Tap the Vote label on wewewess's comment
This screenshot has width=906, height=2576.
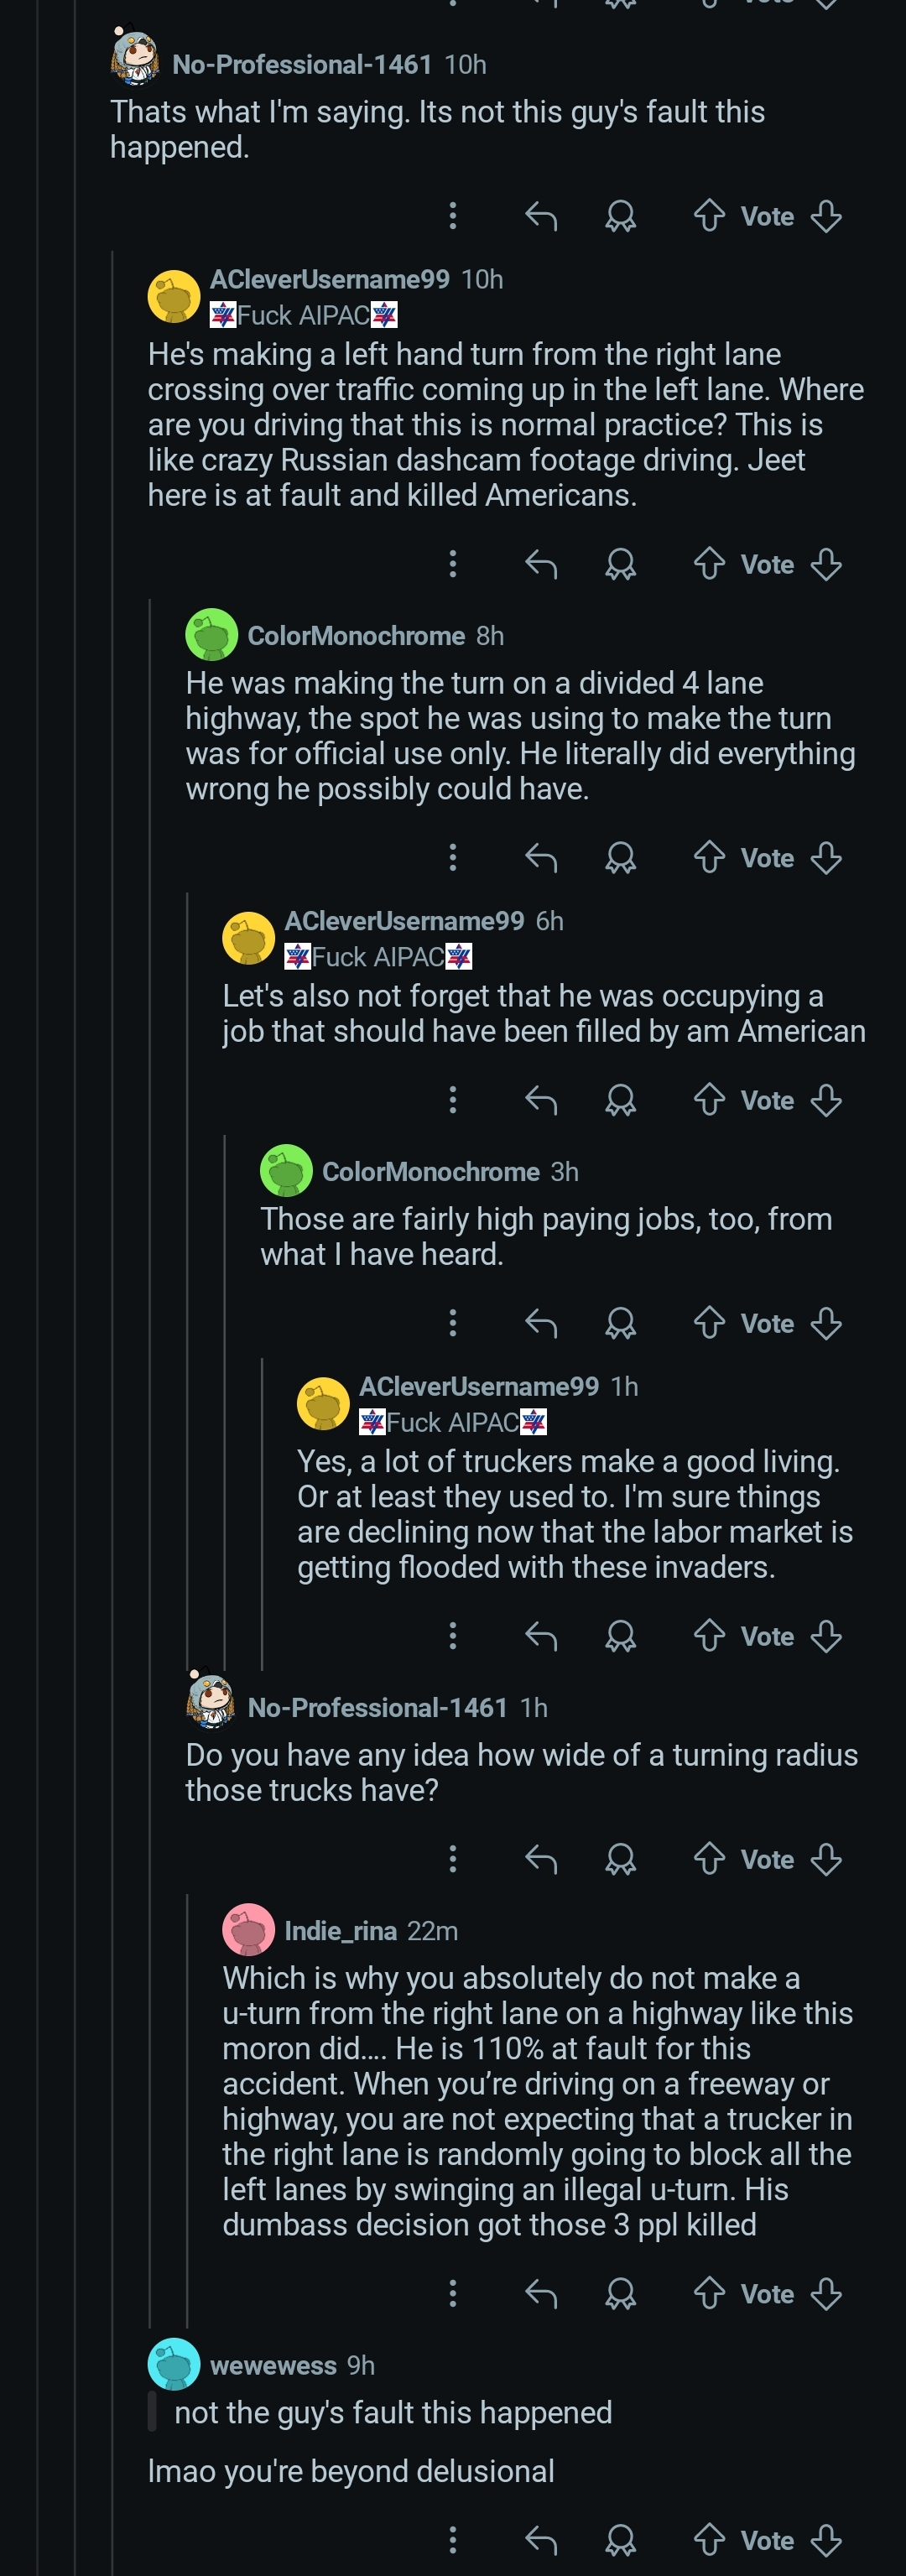tap(767, 2540)
